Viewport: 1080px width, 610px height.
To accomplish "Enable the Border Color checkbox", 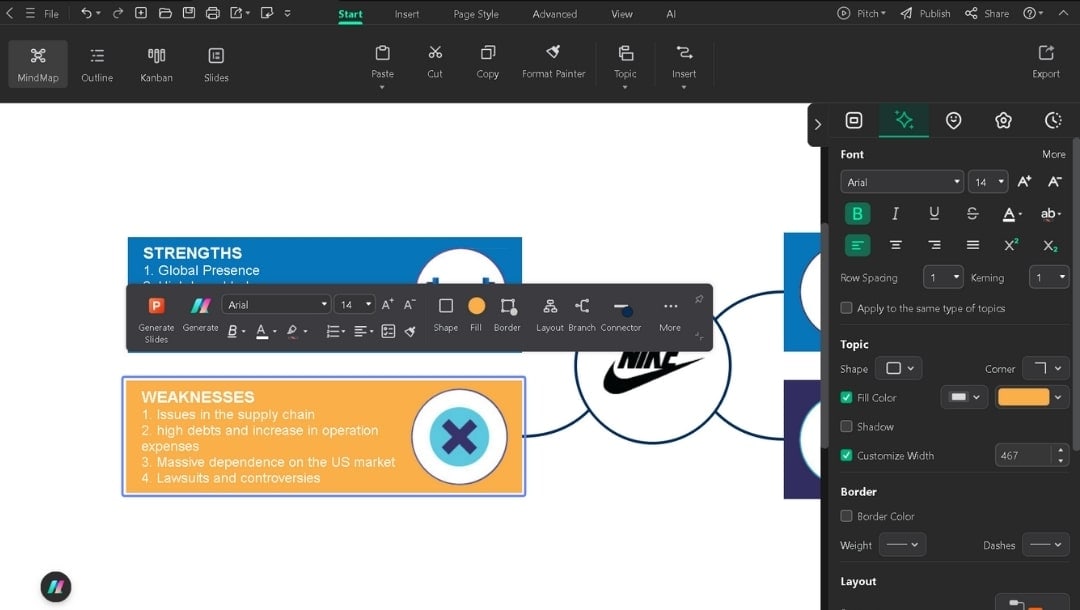I will pos(847,516).
